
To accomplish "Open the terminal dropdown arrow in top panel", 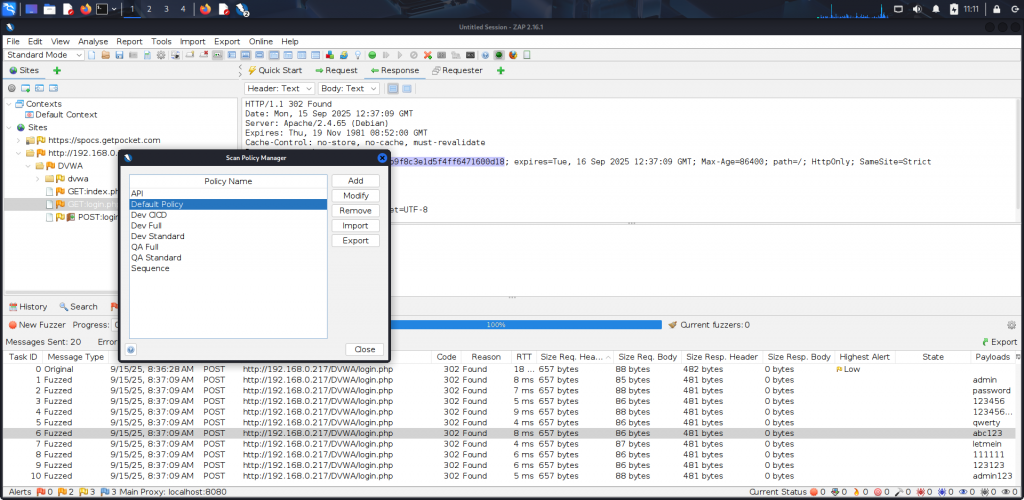I will (x=114, y=9).
